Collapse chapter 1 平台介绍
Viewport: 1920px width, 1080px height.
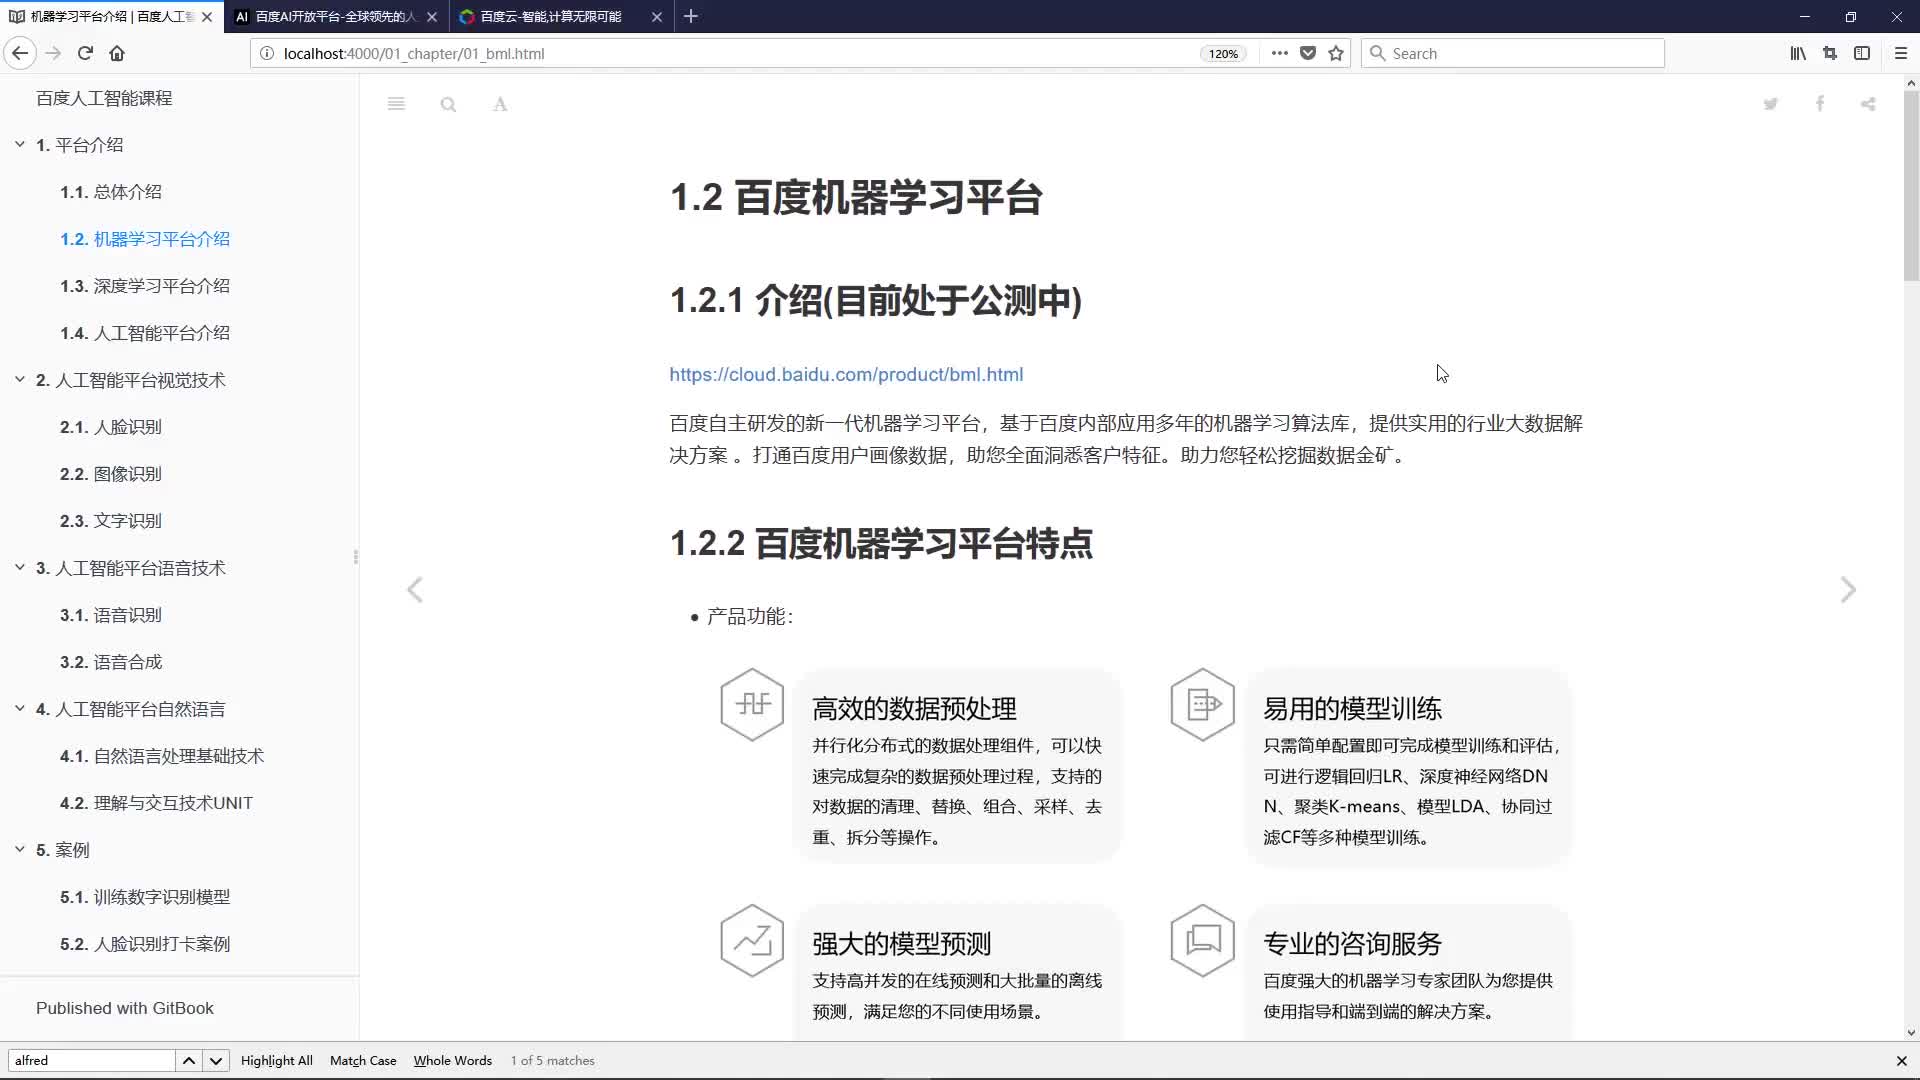pyautogui.click(x=20, y=145)
